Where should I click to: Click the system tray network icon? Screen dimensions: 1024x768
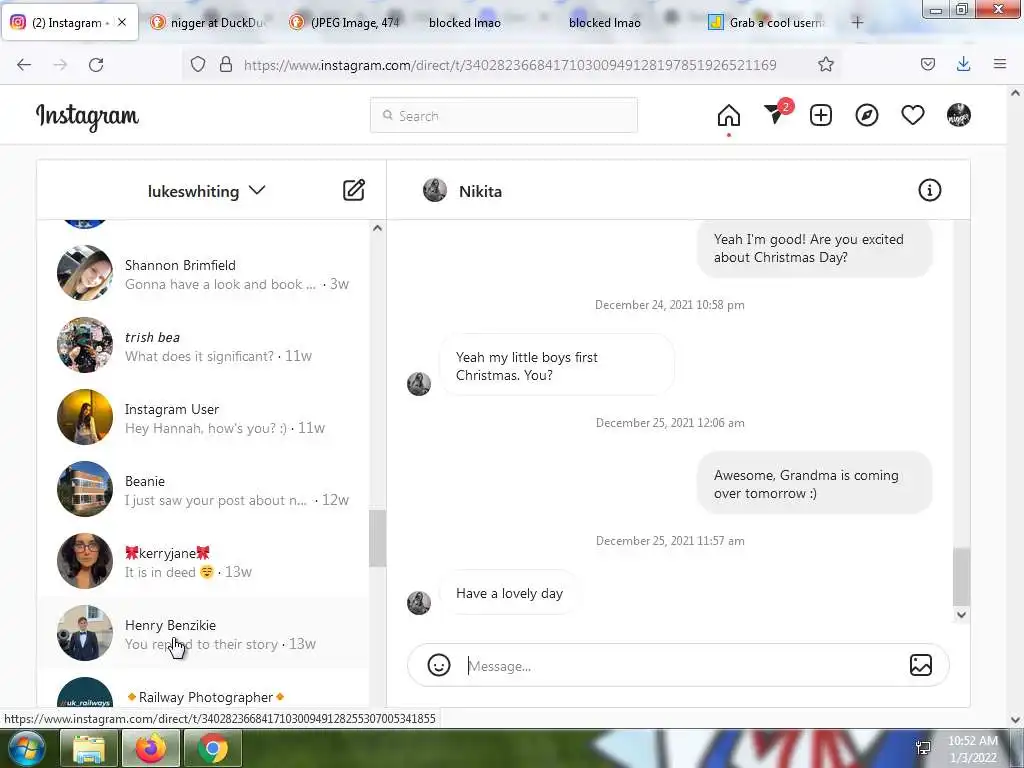point(923,748)
